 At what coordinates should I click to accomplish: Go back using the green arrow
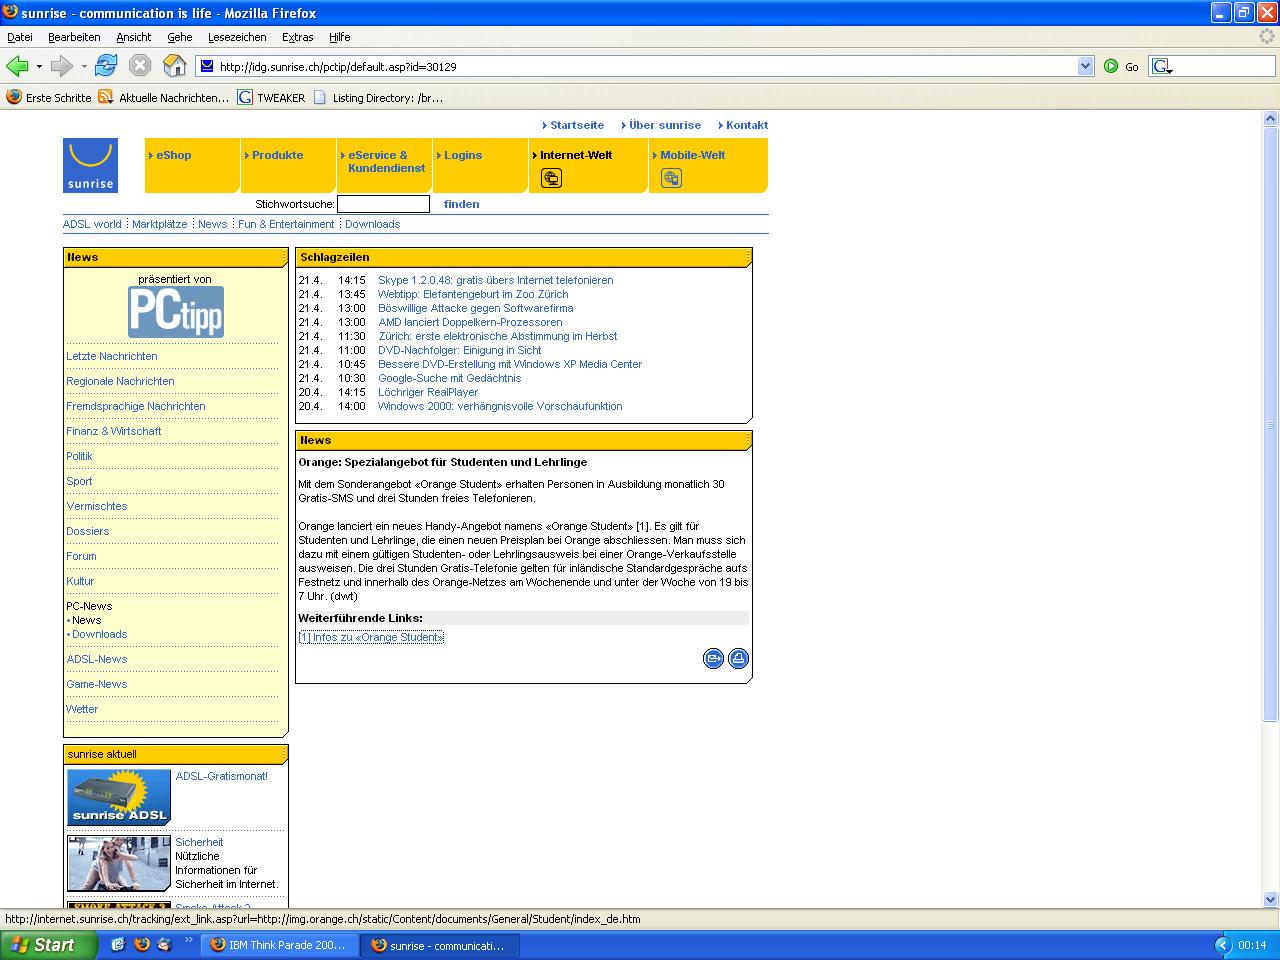tap(17, 66)
